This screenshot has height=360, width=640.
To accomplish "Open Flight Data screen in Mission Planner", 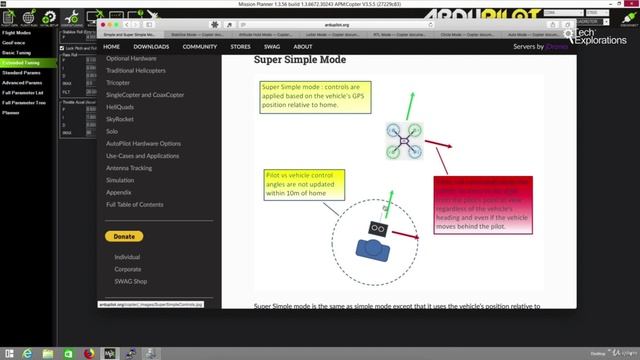I will (9, 18).
